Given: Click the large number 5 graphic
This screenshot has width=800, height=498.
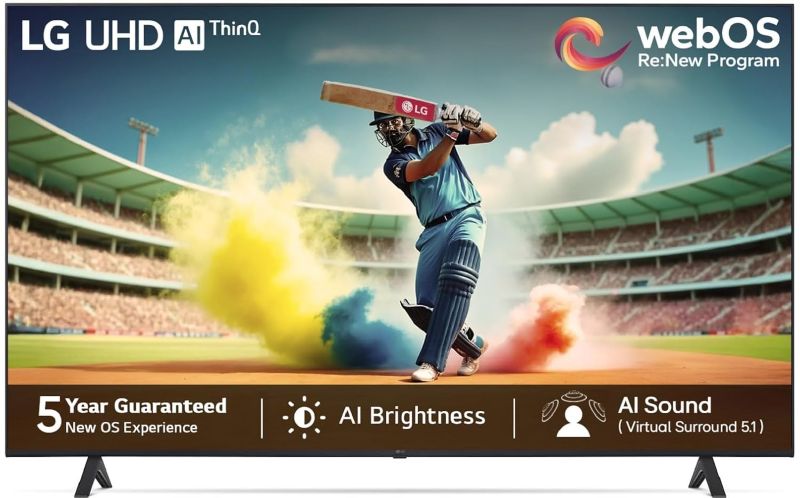Looking at the screenshot, I should tap(49, 416).
